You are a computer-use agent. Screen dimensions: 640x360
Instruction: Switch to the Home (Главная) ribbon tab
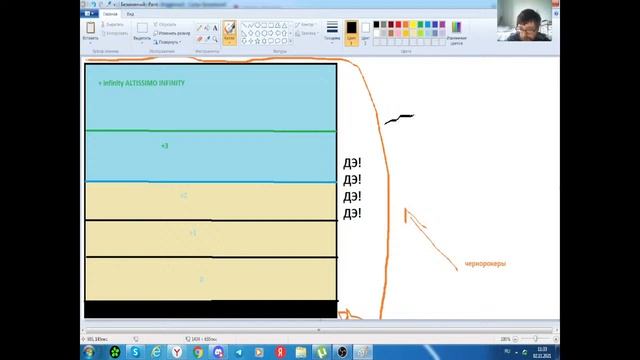tap(110, 14)
